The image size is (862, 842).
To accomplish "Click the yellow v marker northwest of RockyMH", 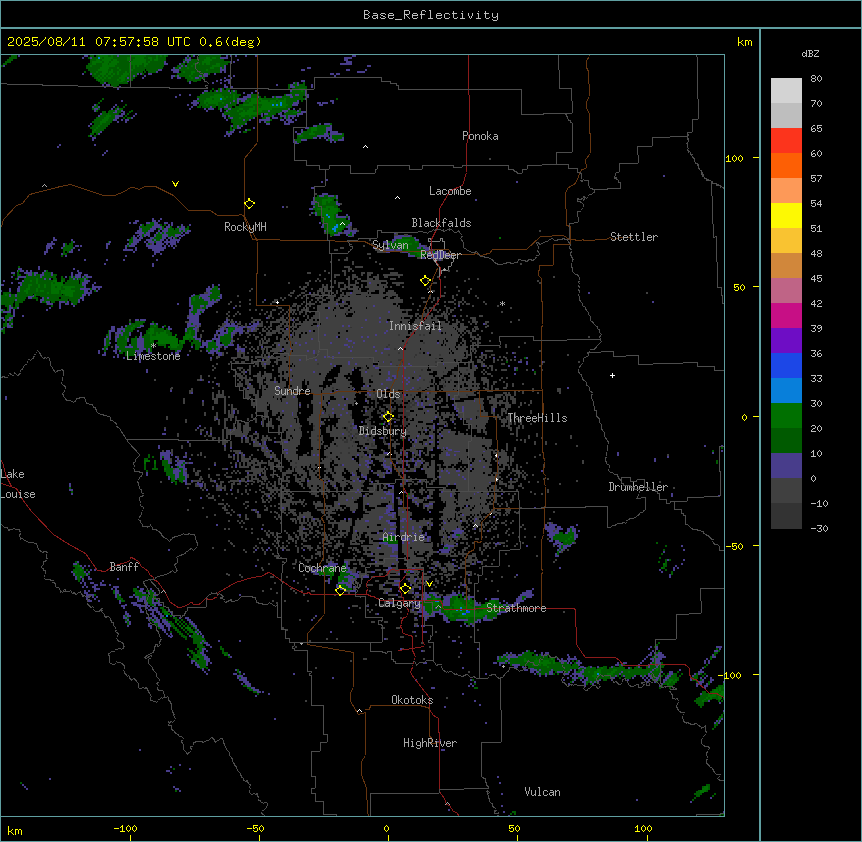I will pos(175,184).
